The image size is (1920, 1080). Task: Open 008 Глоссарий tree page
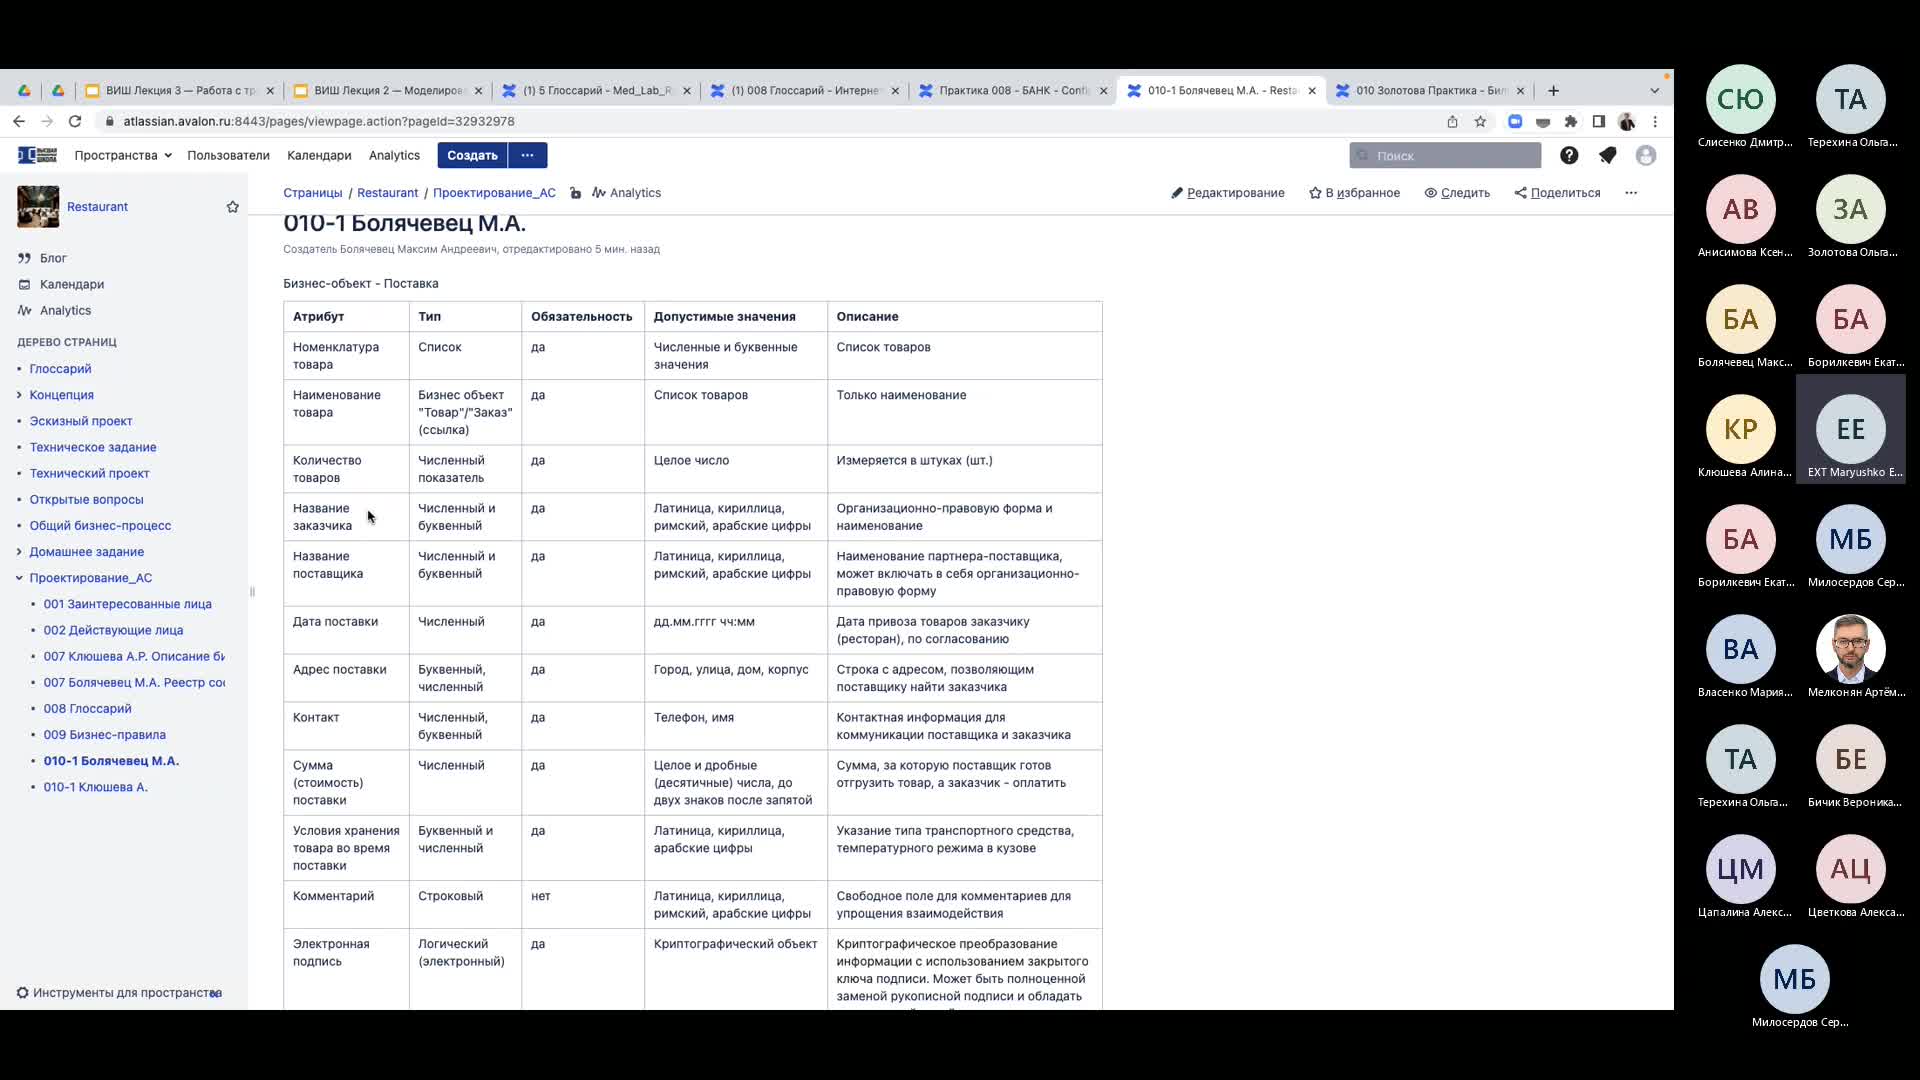click(x=87, y=709)
